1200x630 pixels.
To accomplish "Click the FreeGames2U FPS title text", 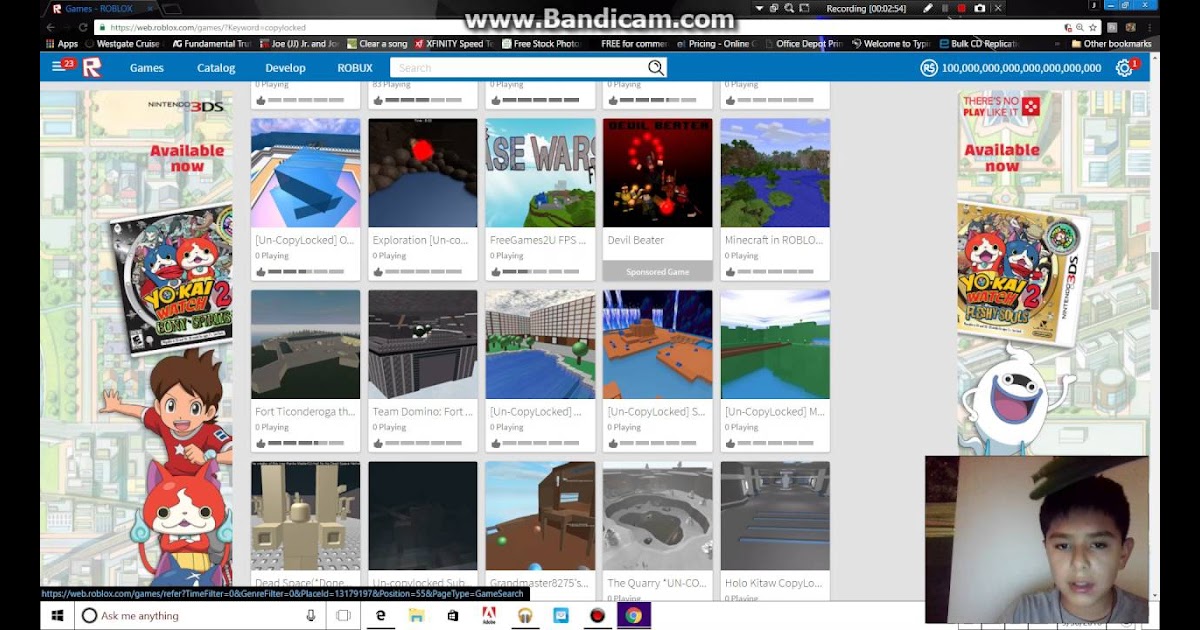I will tap(537, 240).
